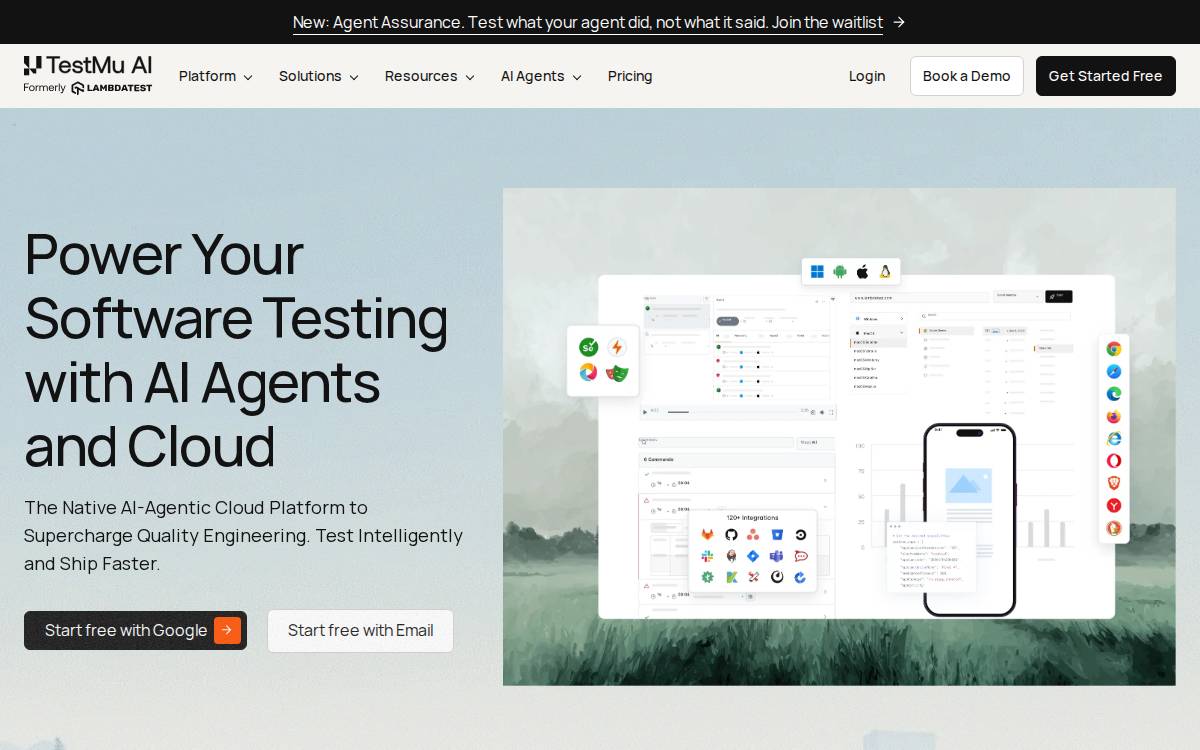
Task: Click the red Yandex browser icon
Action: coord(1113,506)
